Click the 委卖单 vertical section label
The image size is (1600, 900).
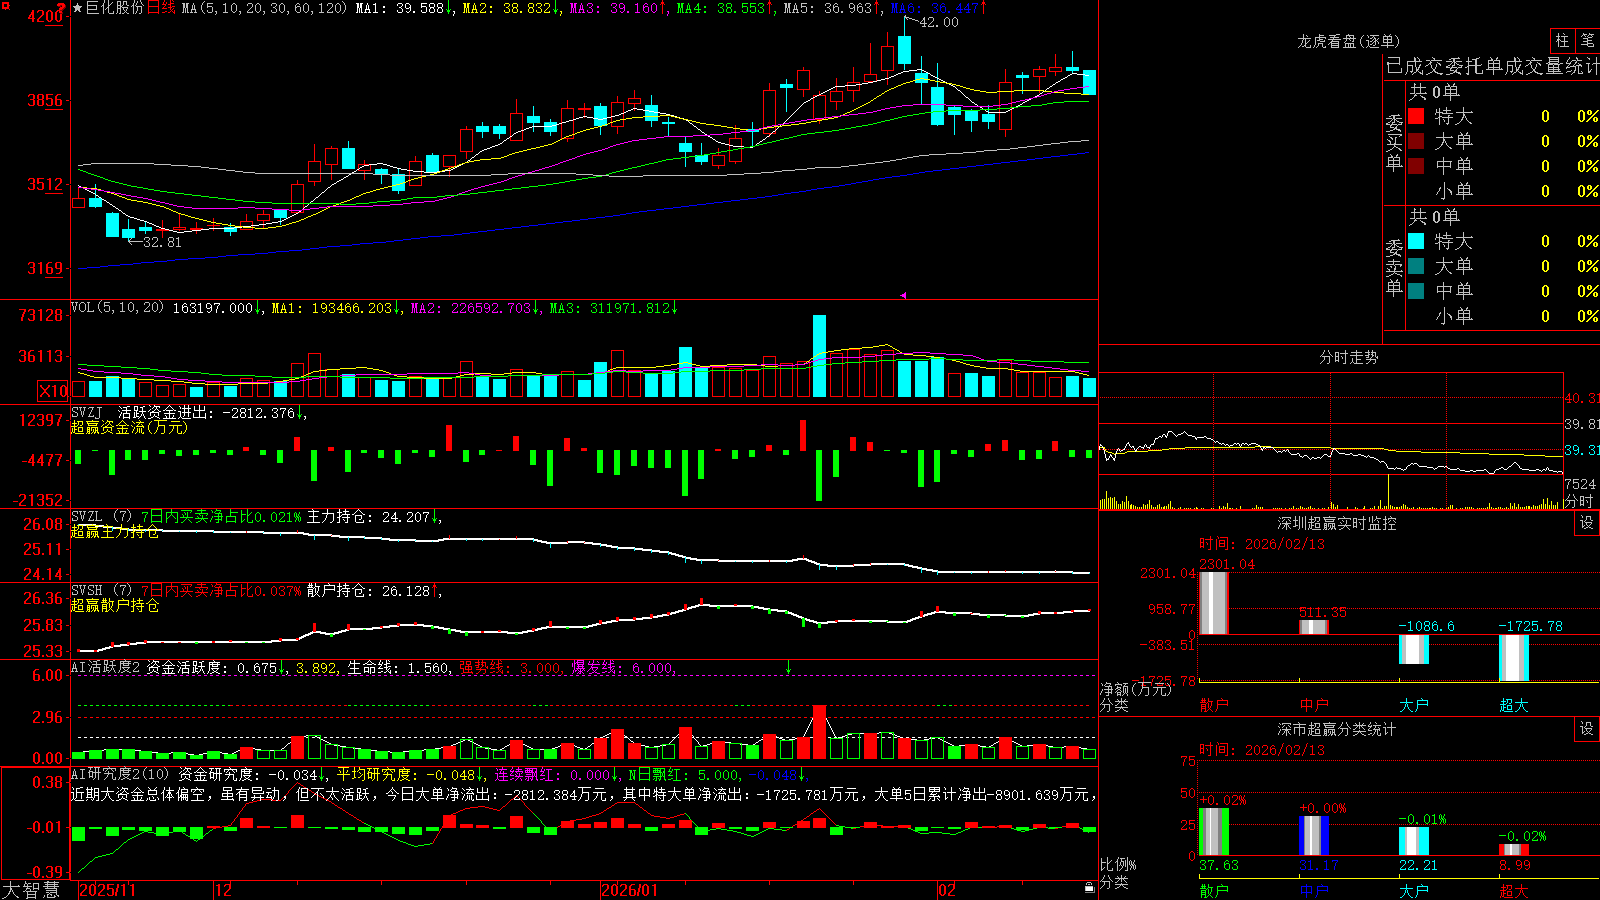[1394, 267]
